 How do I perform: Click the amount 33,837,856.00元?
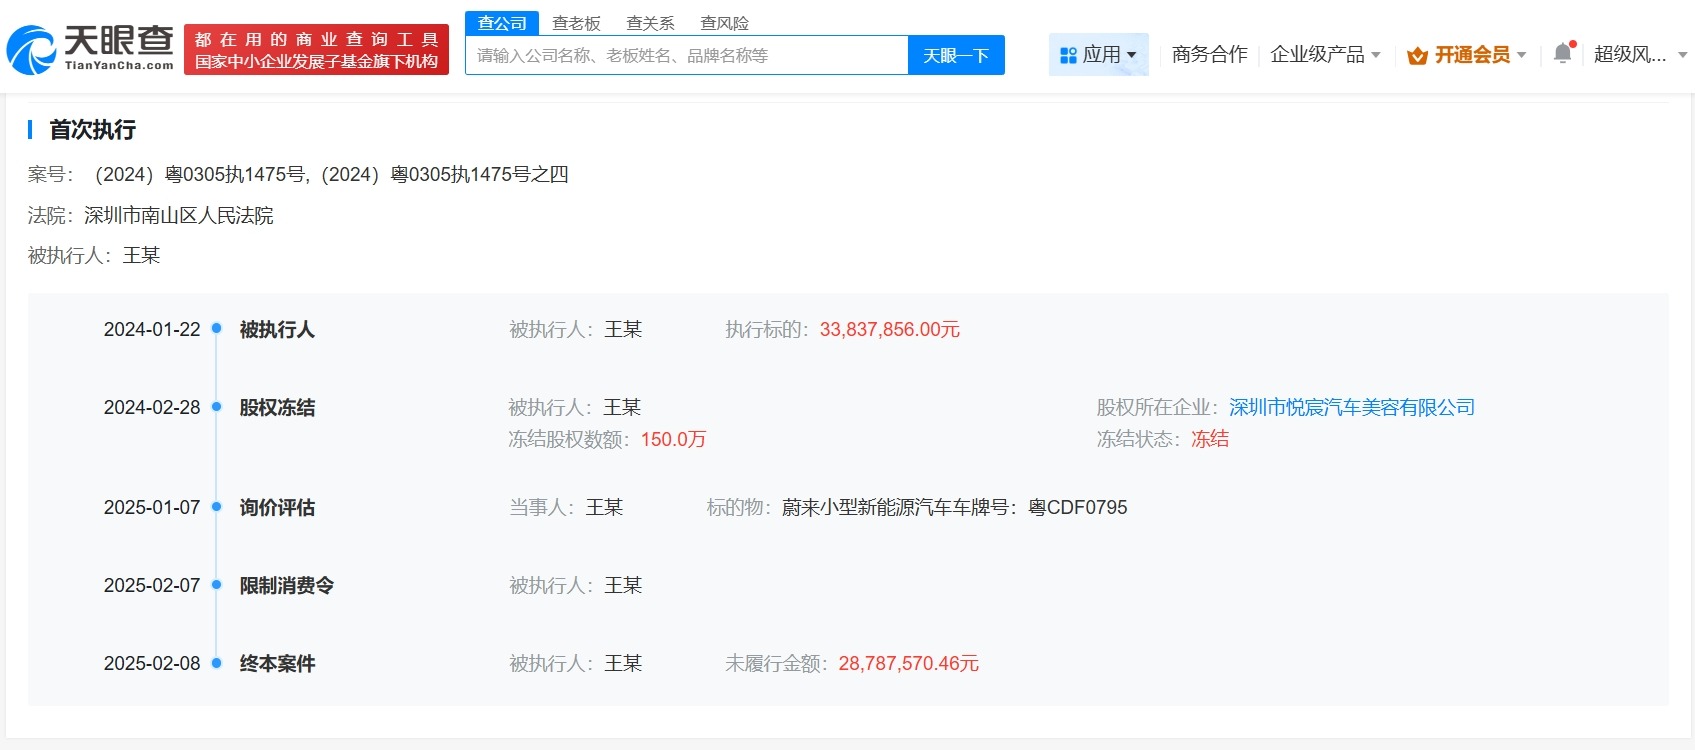(x=890, y=329)
